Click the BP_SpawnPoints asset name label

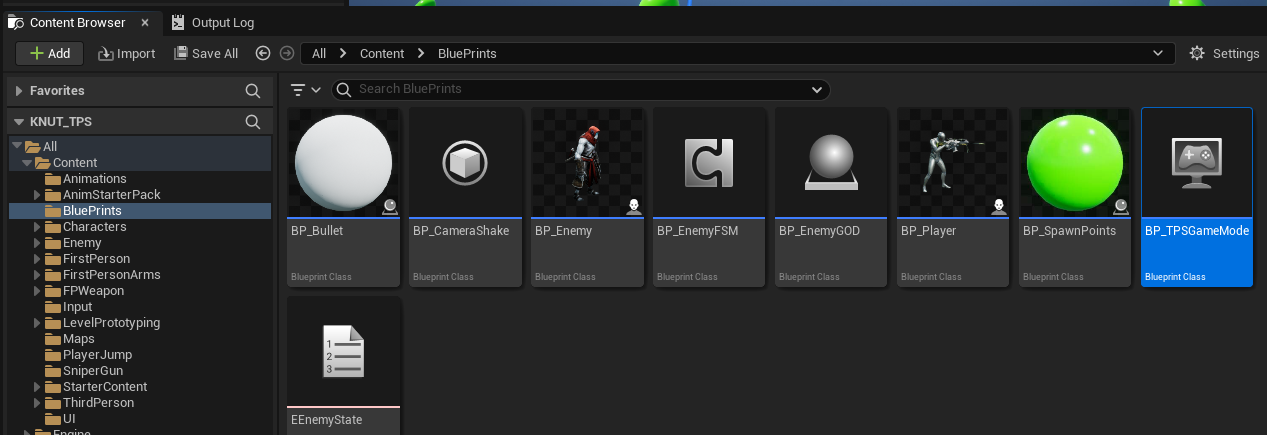pyautogui.click(x=1069, y=231)
